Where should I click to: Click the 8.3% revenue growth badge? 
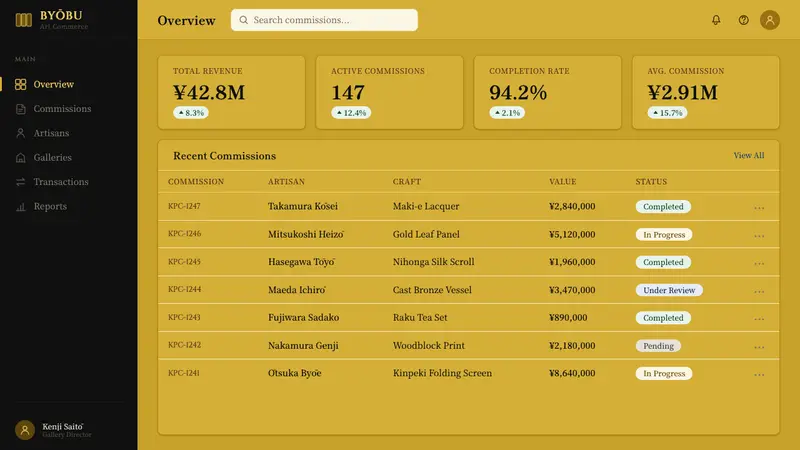191,113
